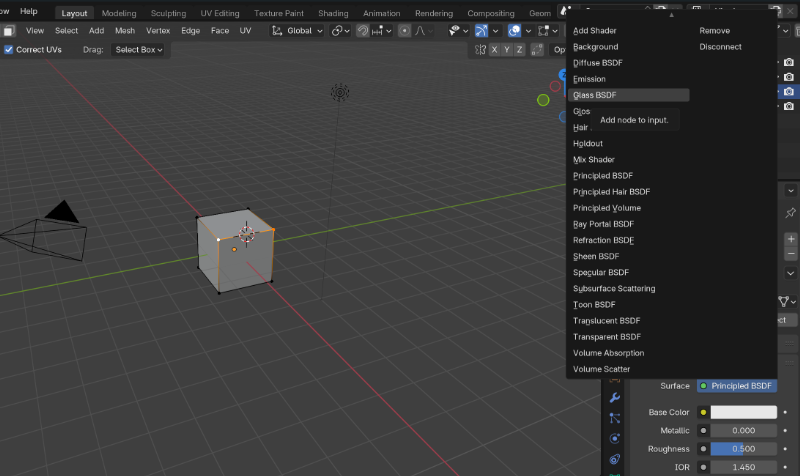Image resolution: width=800 pixels, height=476 pixels.
Task: Open the Help menu
Action: pyautogui.click(x=29, y=11)
